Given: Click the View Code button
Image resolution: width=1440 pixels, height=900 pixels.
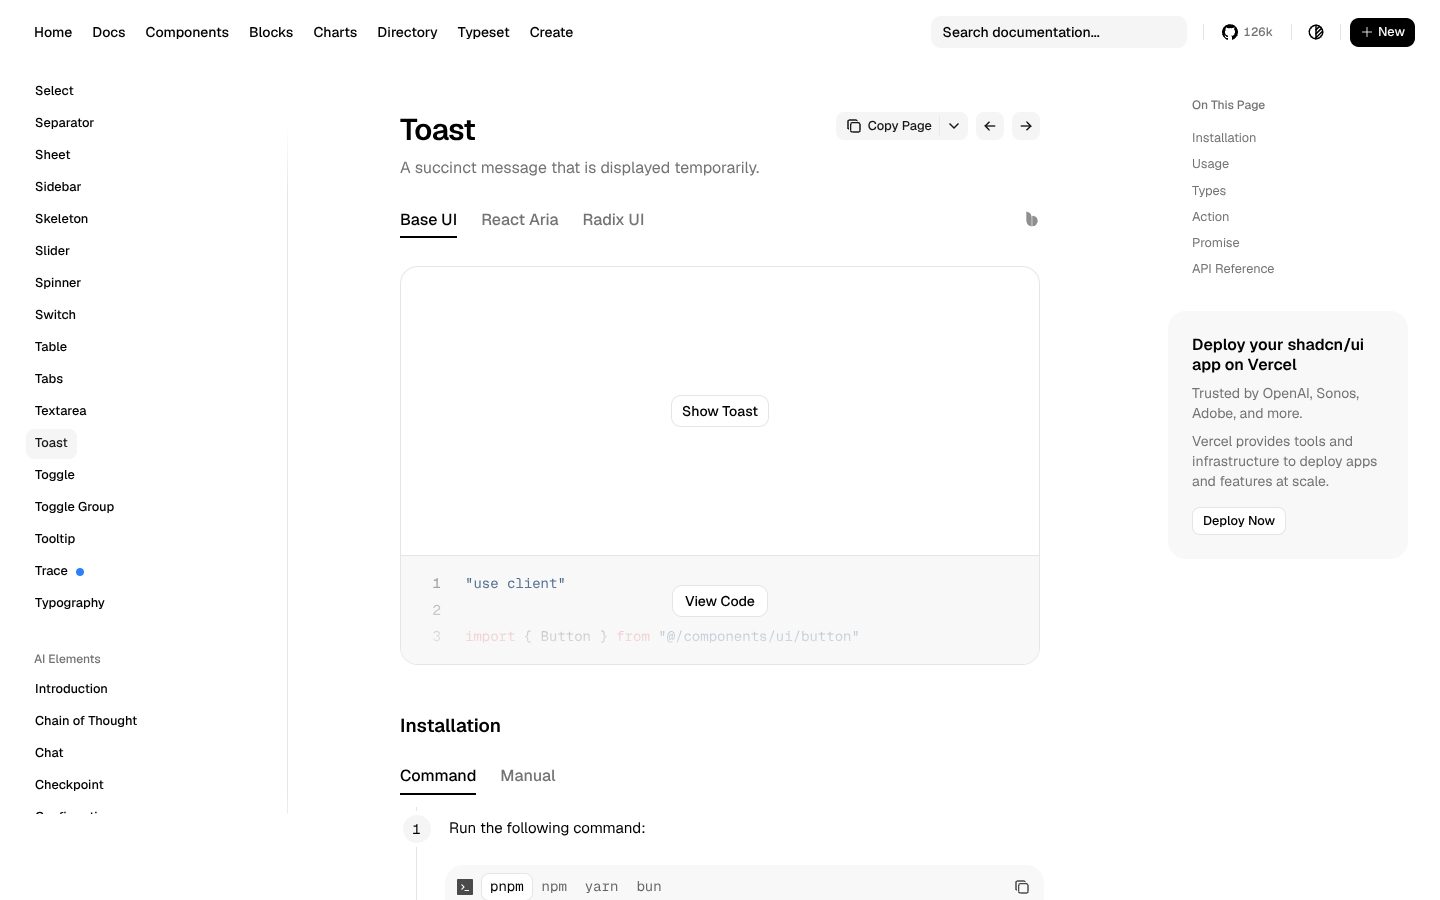Looking at the screenshot, I should coord(720,601).
